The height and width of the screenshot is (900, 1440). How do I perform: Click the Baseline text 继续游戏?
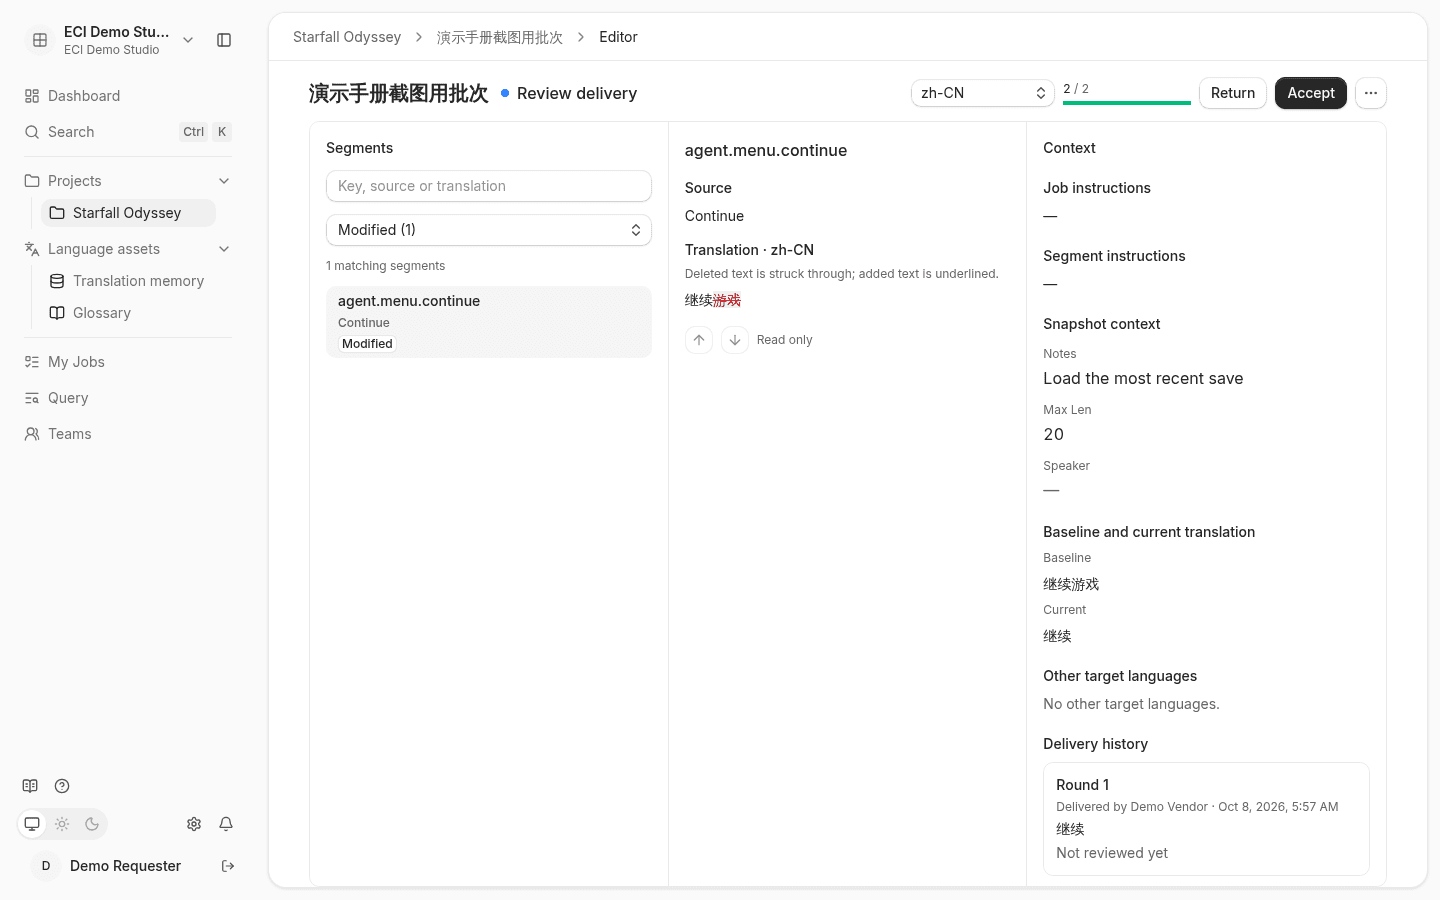pos(1071,584)
